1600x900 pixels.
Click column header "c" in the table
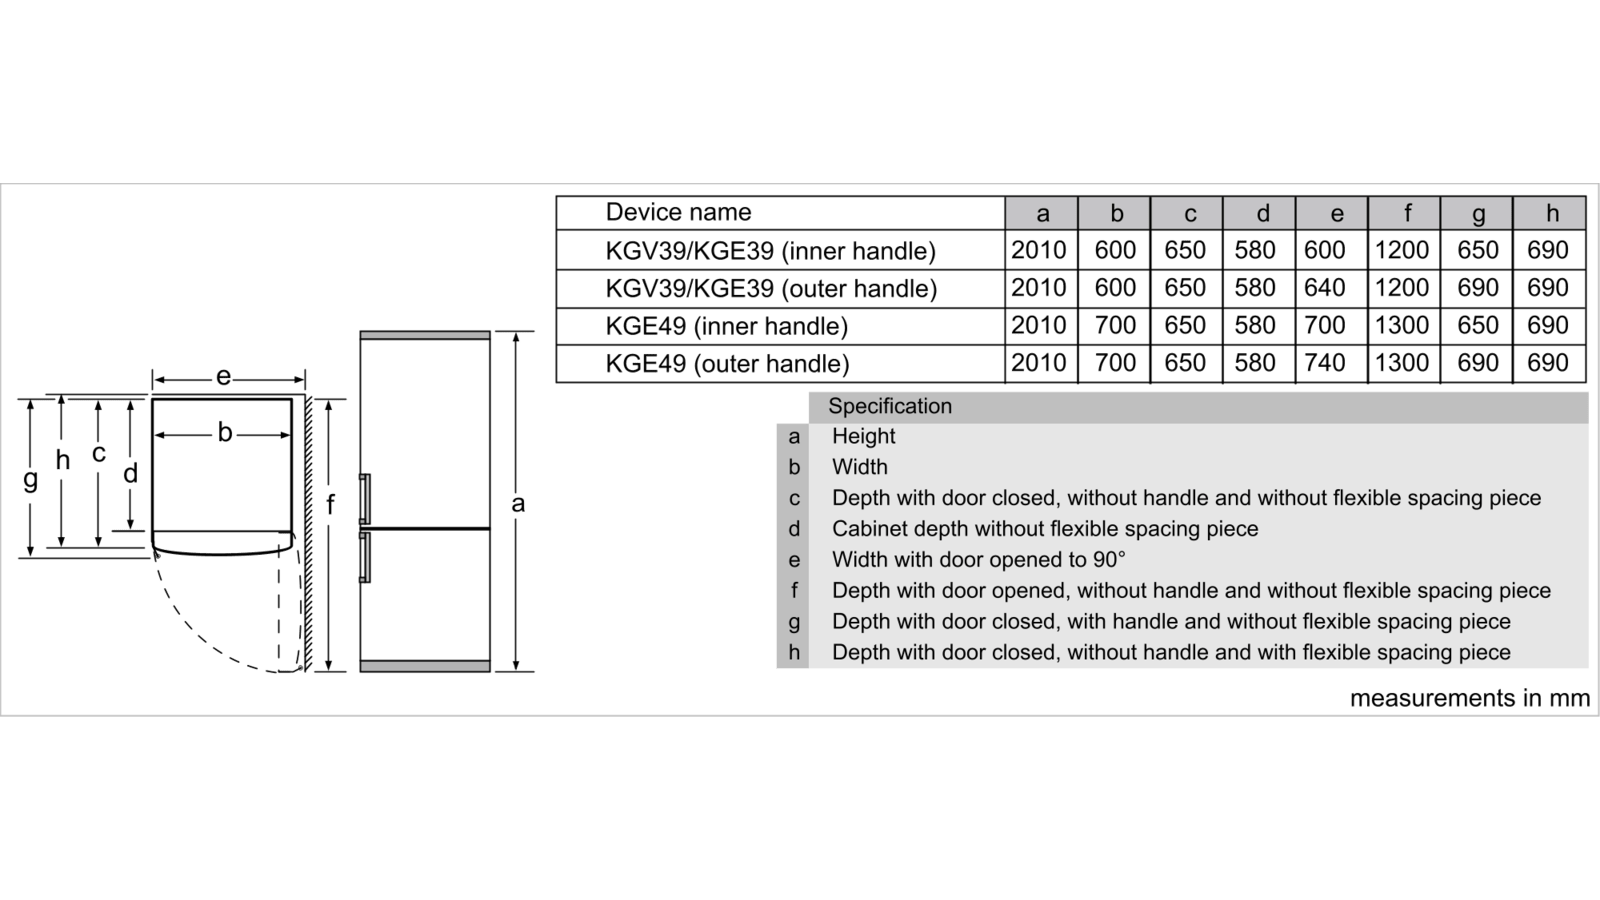1189,213
